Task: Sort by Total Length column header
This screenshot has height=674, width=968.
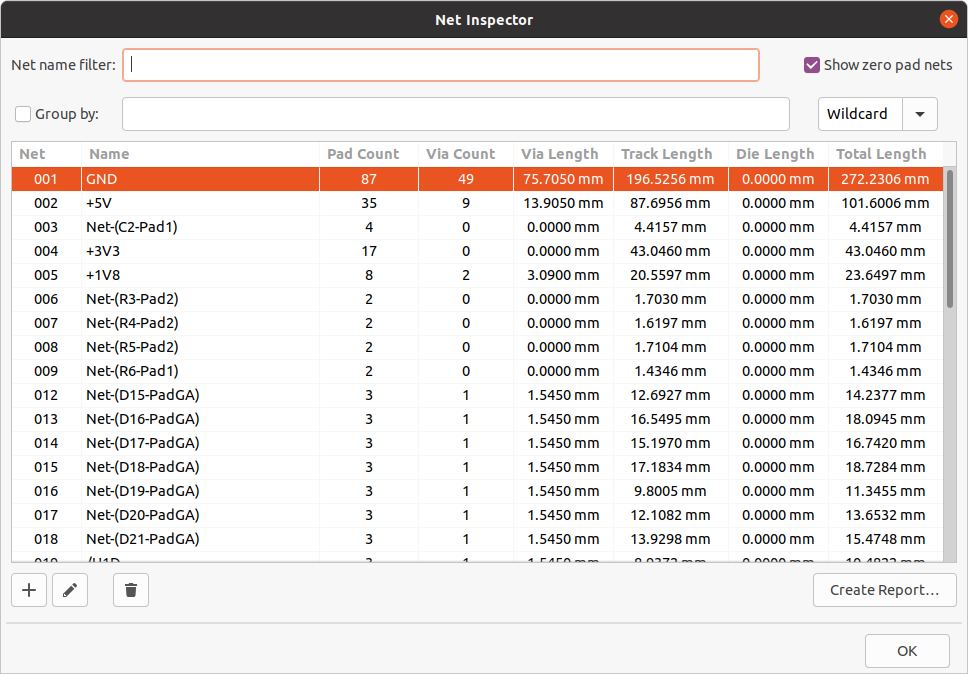Action: pos(880,154)
